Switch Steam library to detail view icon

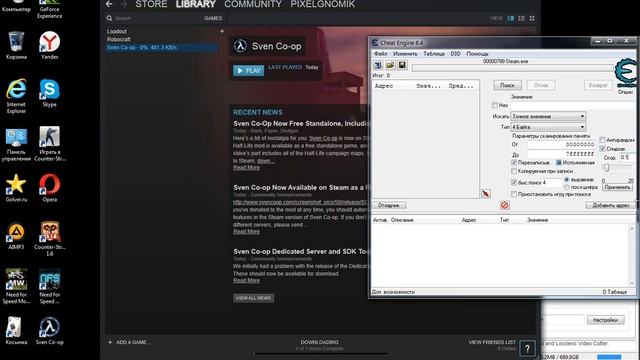click(x=510, y=18)
